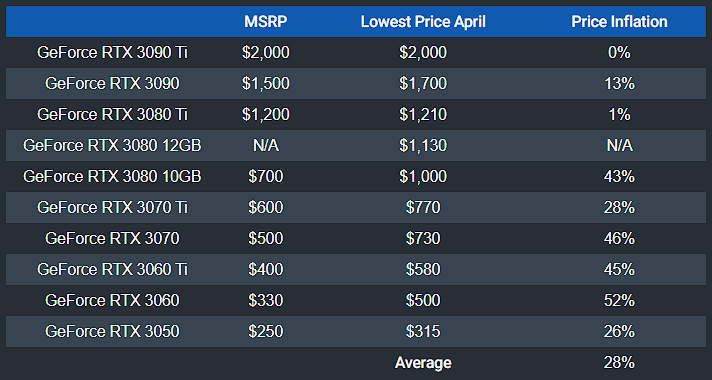Select the 0% inflation for RTX 3090 Ti
Viewport: 712px width, 380px height.
point(619,53)
